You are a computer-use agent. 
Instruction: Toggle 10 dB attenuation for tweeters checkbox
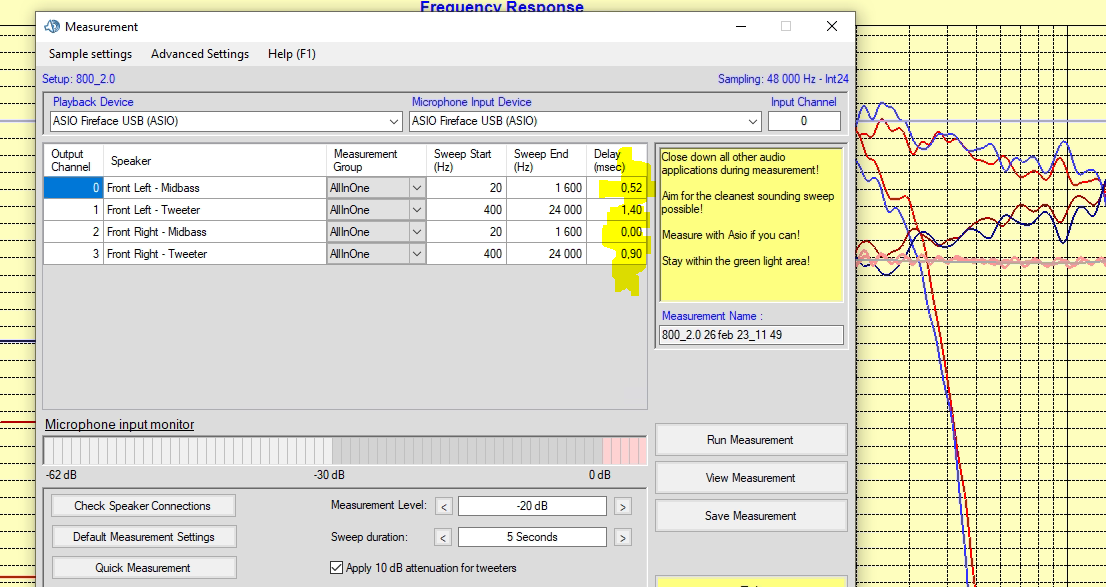[x=337, y=568]
